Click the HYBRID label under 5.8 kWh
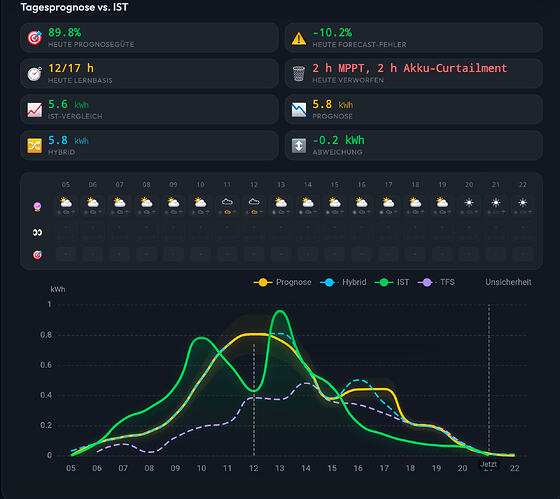The width and height of the screenshot is (560, 499). pos(61,152)
